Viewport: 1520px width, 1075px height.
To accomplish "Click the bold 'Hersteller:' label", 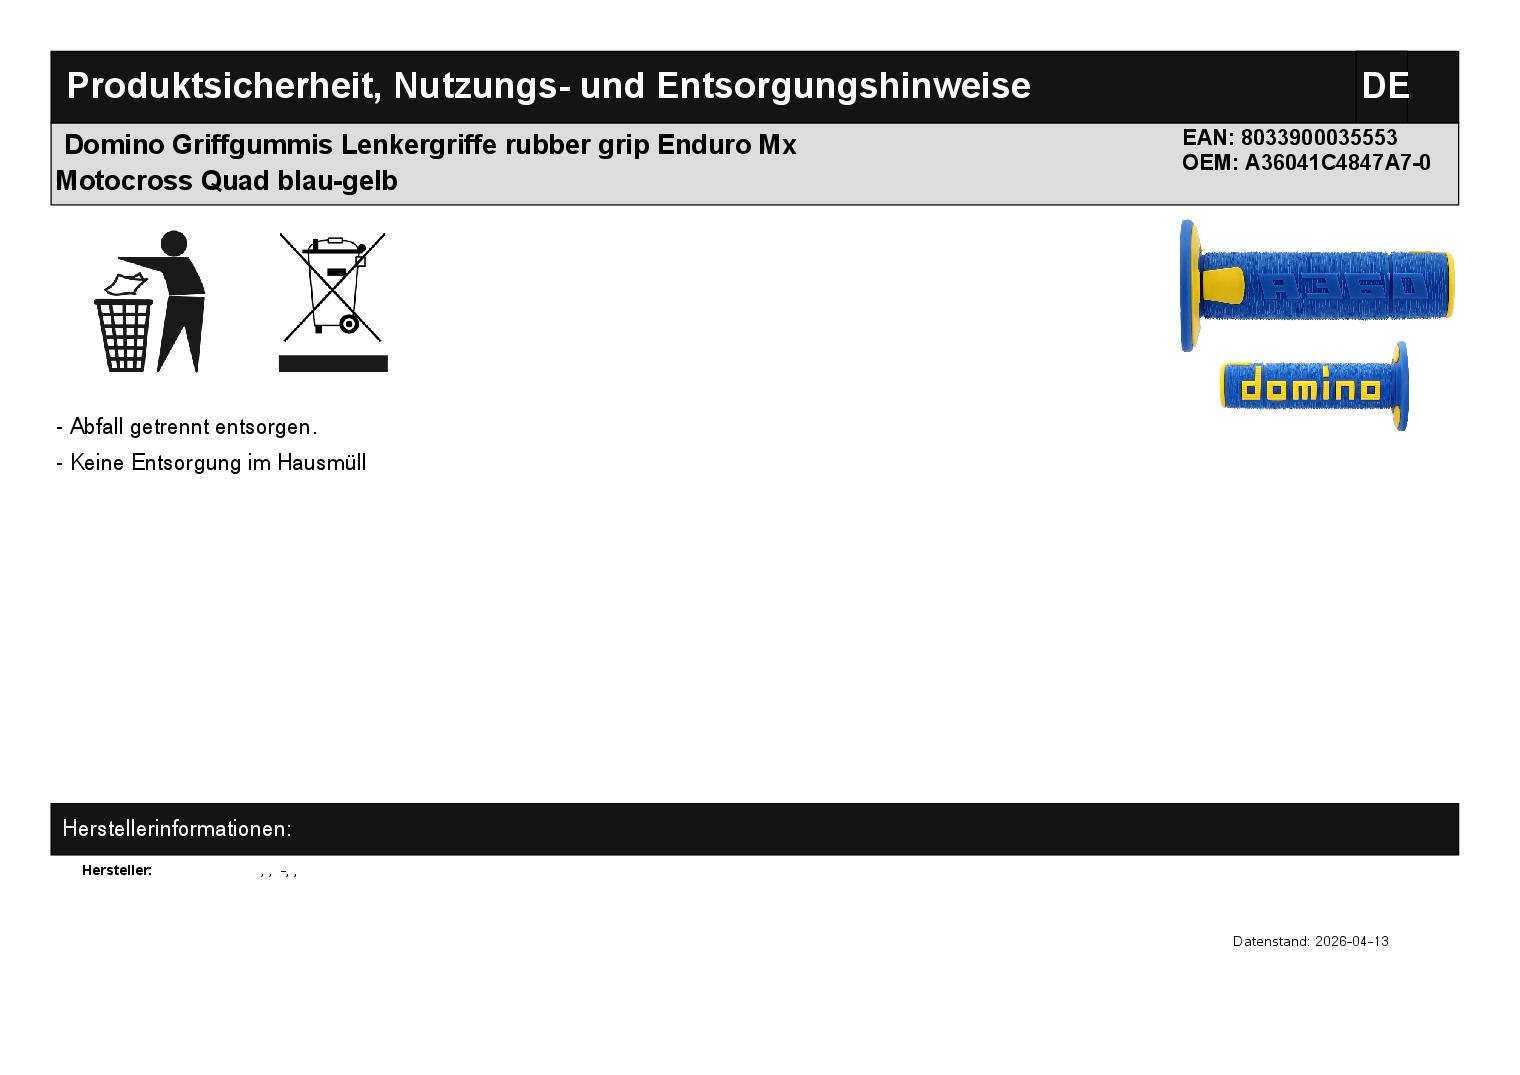I will [x=117, y=871].
